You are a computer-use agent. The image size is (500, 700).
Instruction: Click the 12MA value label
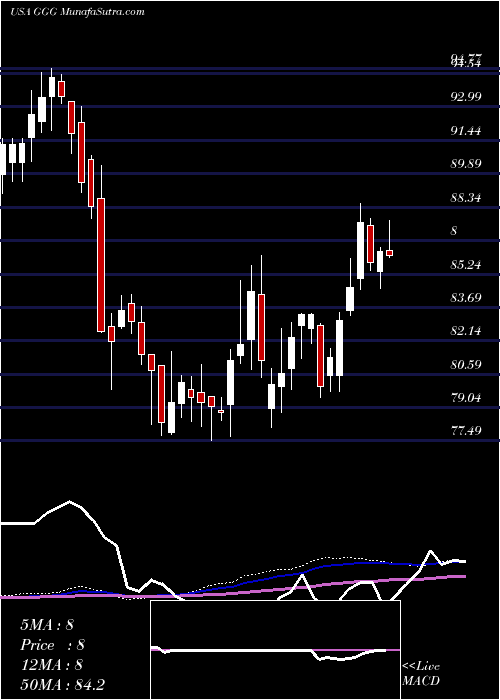point(52,665)
